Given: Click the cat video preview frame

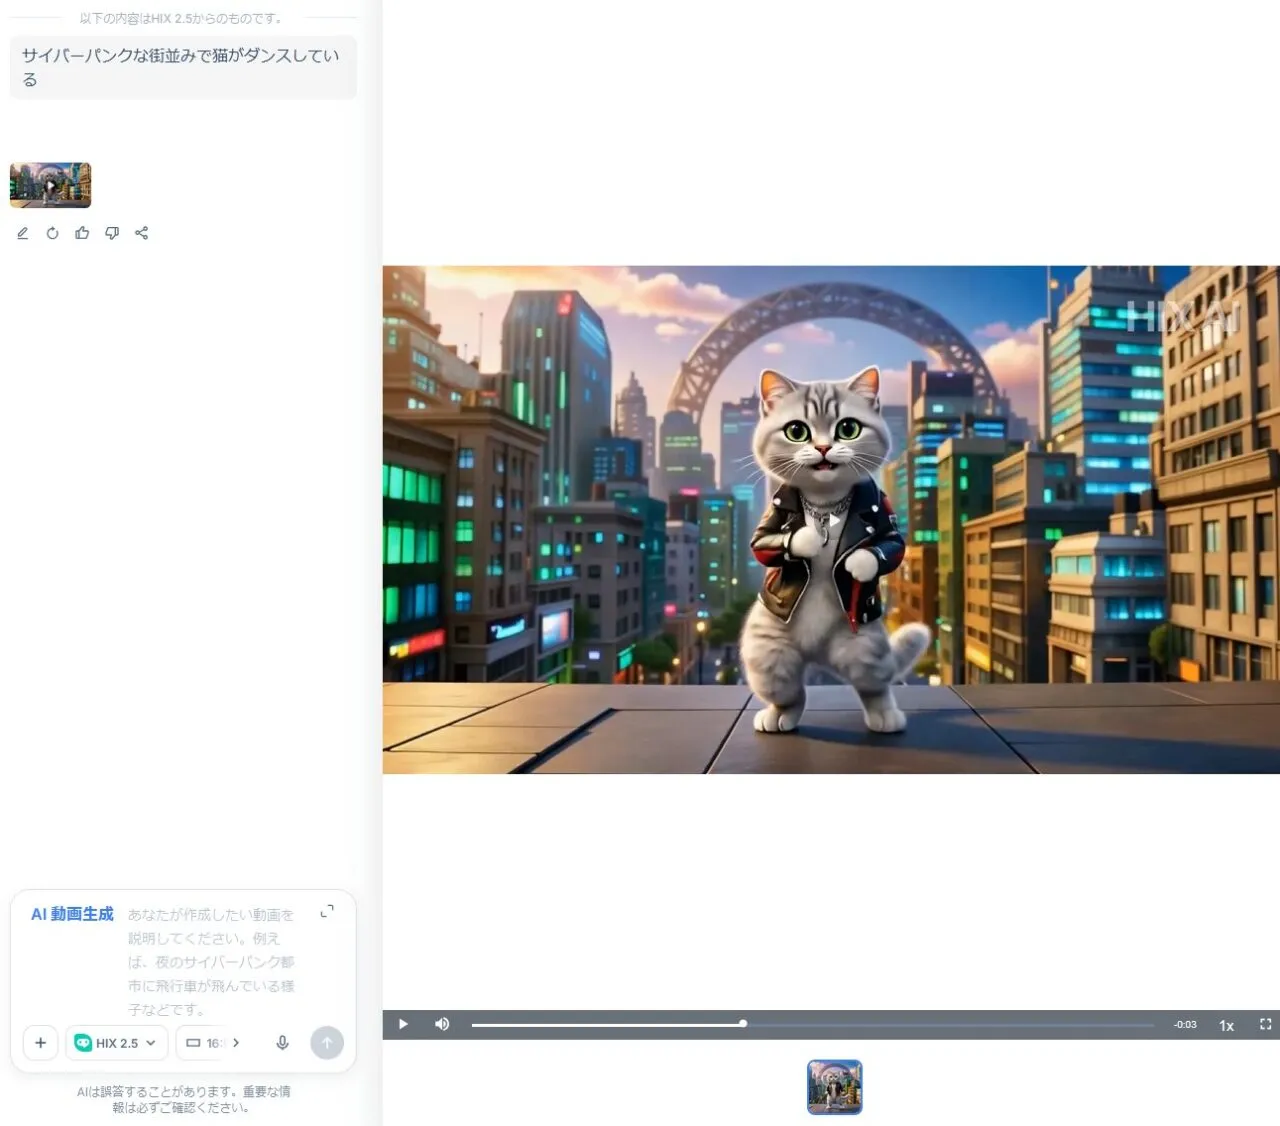Looking at the screenshot, I should (830, 519).
